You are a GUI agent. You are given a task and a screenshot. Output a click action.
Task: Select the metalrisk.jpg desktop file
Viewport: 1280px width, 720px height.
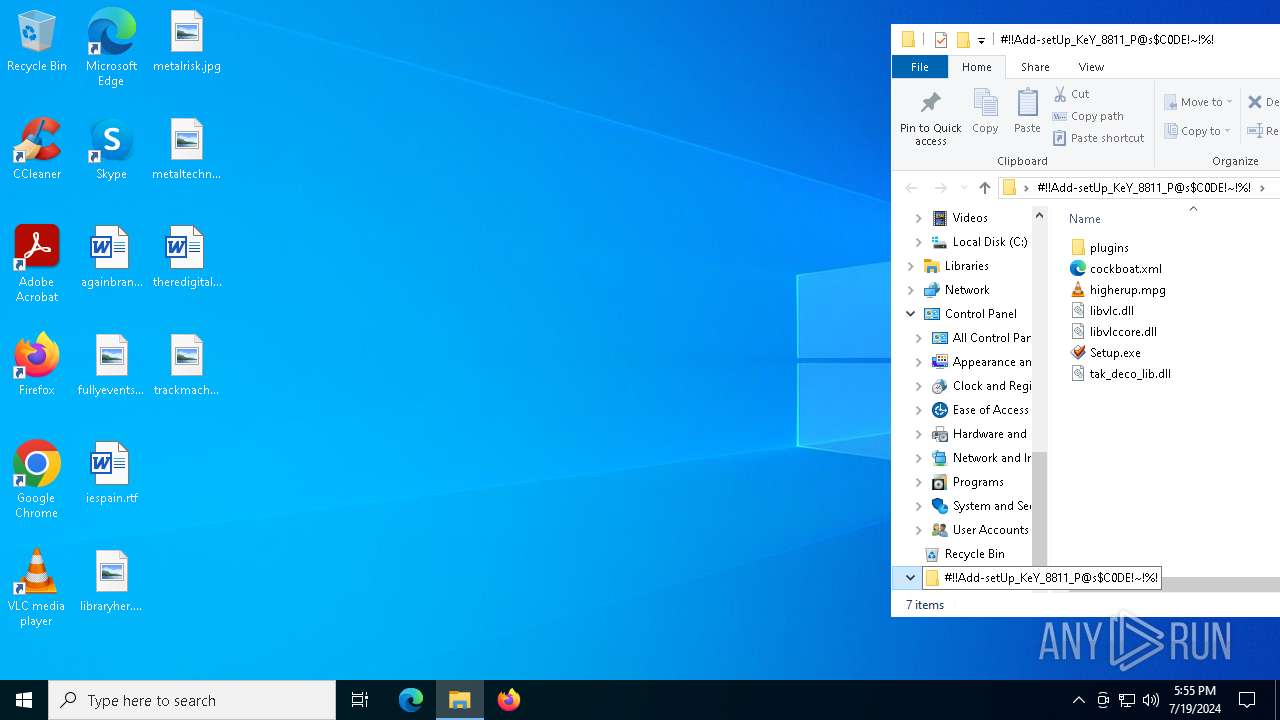(186, 42)
